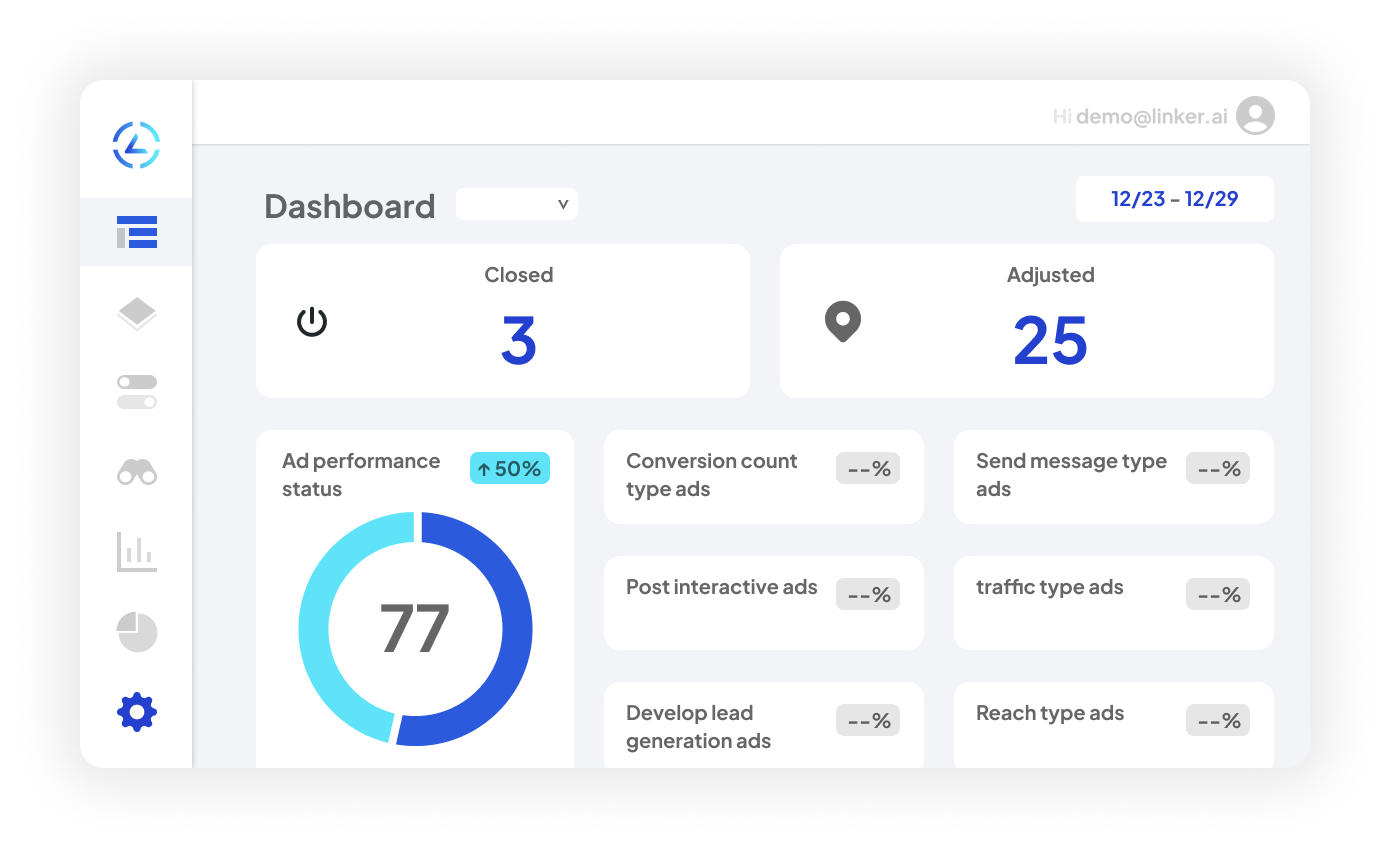Screen dimensions: 1390x848
Task: Open the binoculars icon in sidebar
Action: pos(137,471)
